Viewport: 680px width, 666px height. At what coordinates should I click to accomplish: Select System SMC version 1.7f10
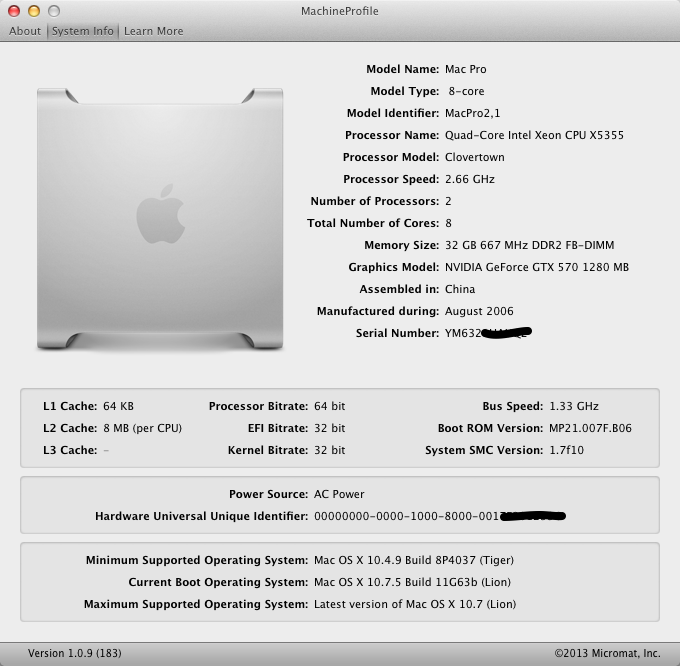pyautogui.click(x=566, y=450)
